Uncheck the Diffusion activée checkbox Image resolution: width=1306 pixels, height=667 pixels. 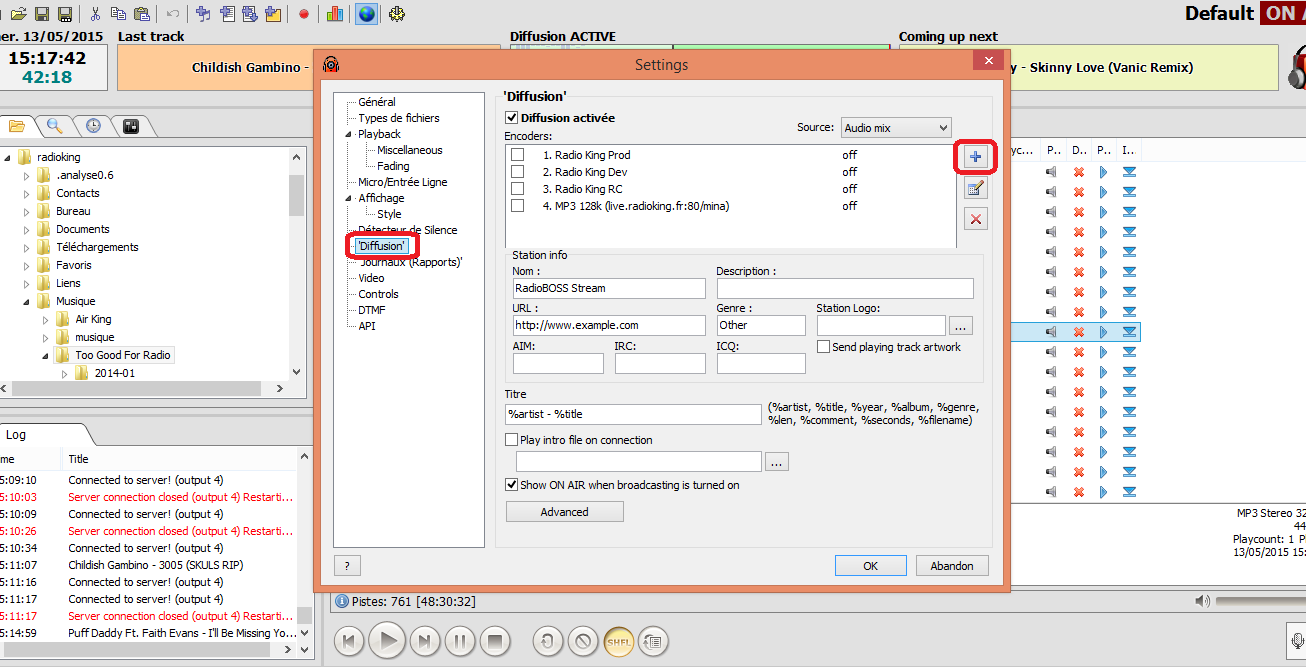pos(513,118)
